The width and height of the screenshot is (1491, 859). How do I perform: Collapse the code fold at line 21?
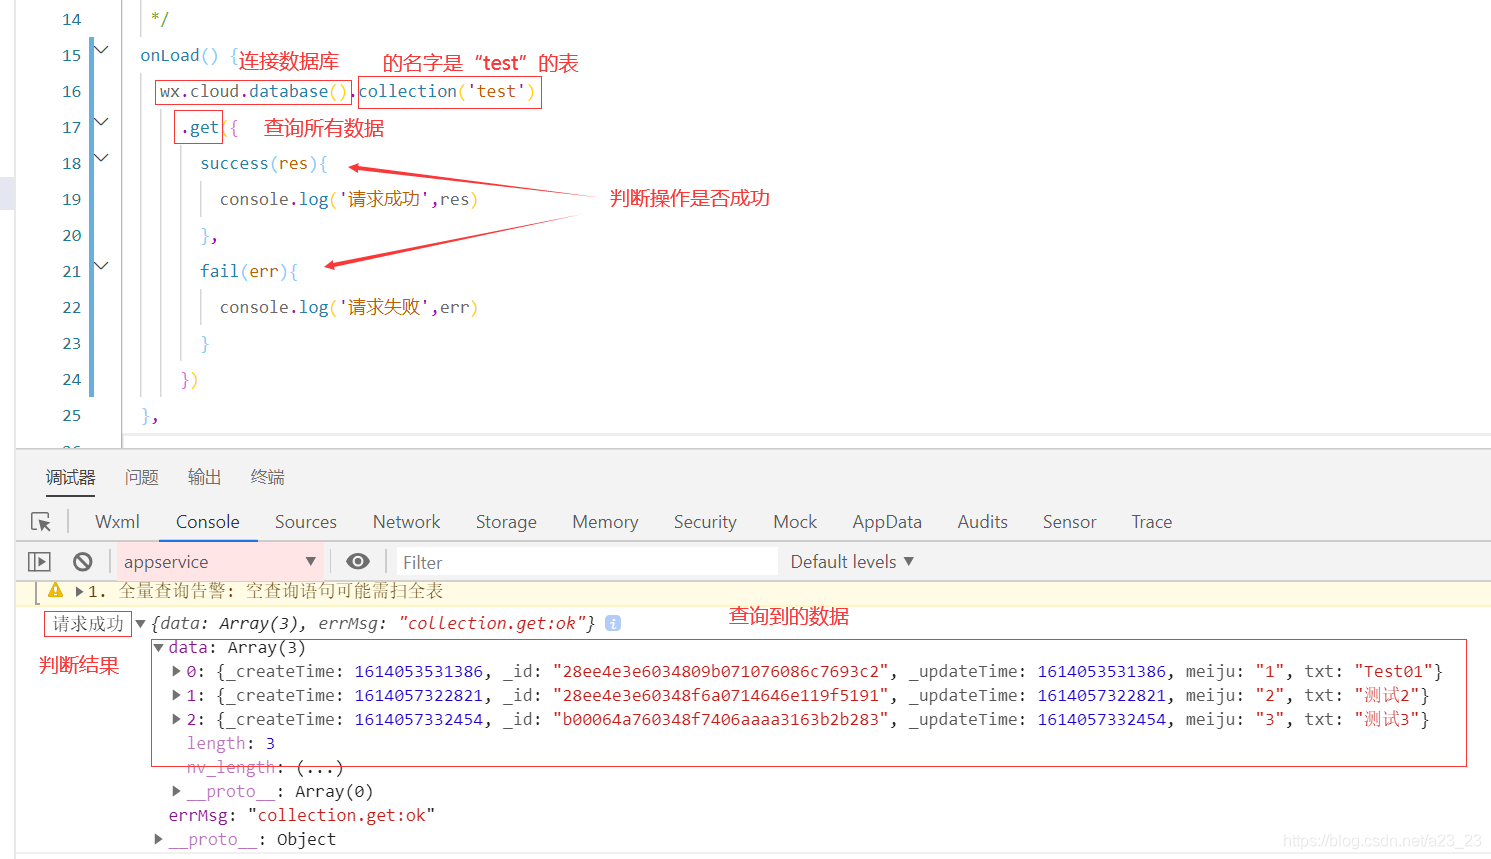101,265
